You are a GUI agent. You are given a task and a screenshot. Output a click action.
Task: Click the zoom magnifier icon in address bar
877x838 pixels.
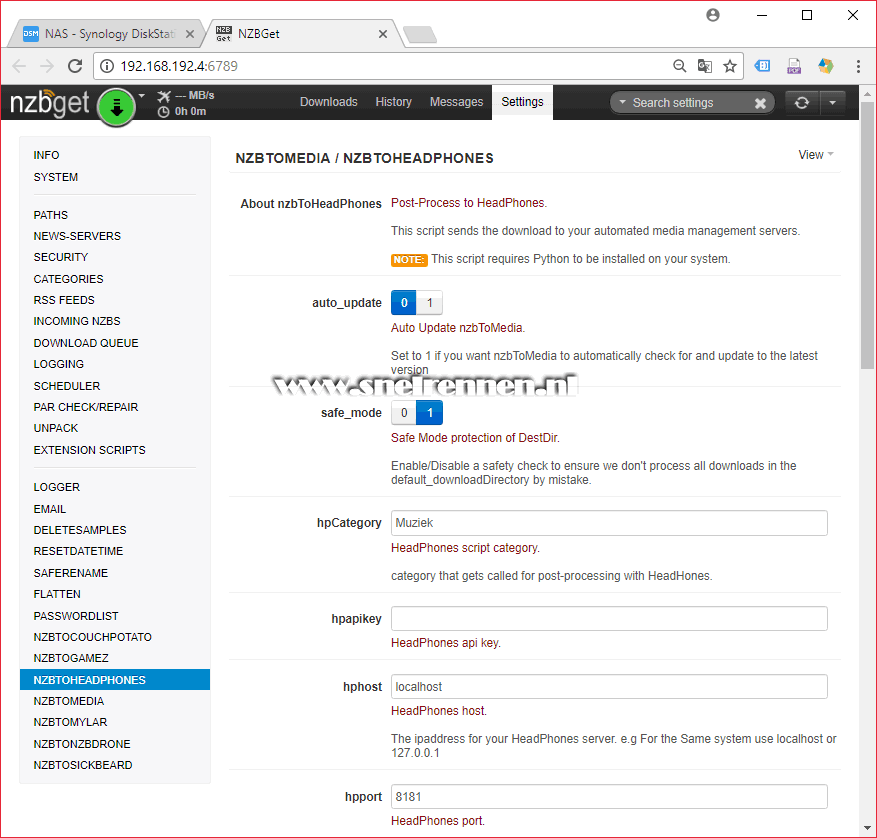point(679,67)
